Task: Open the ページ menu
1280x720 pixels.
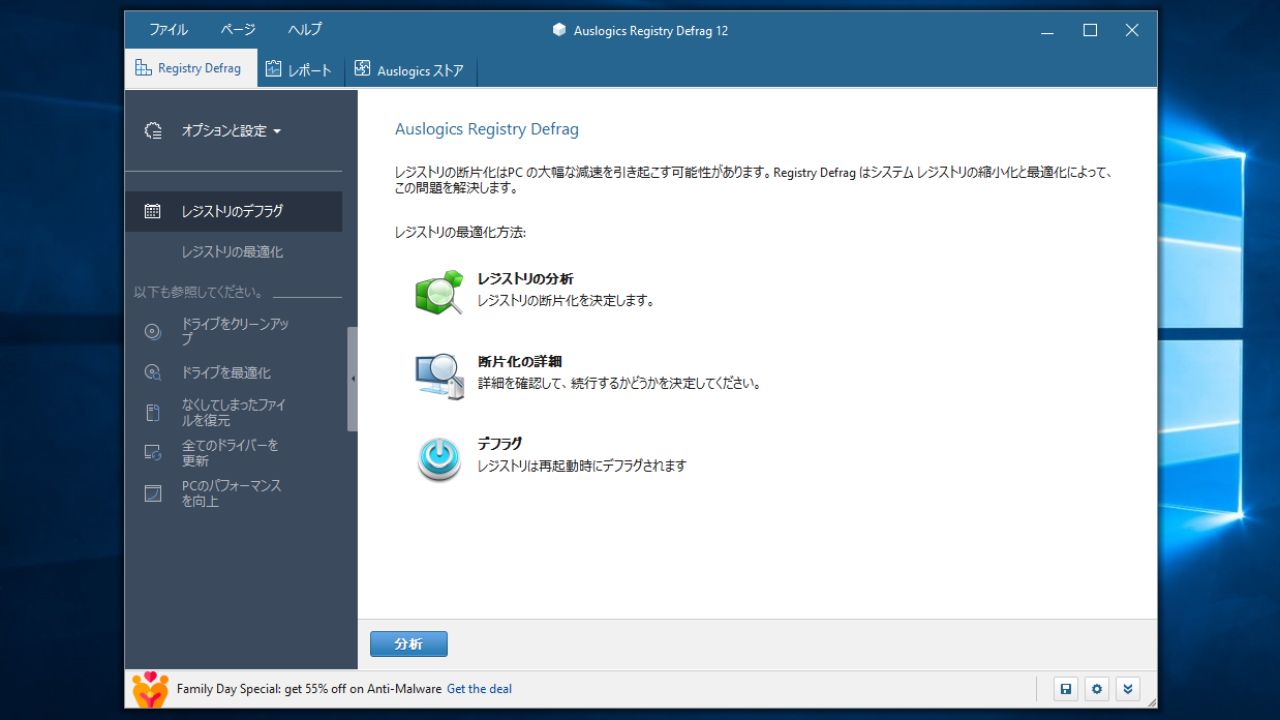Action: pos(238,30)
